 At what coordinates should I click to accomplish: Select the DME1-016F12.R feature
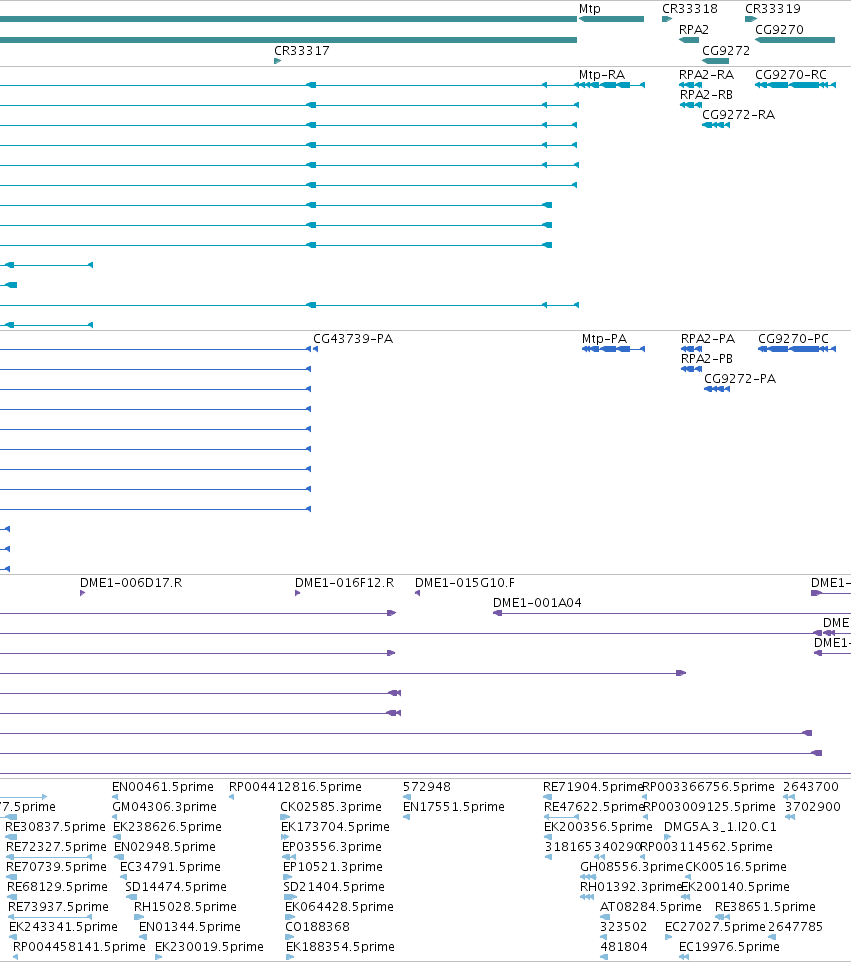pos(298,593)
